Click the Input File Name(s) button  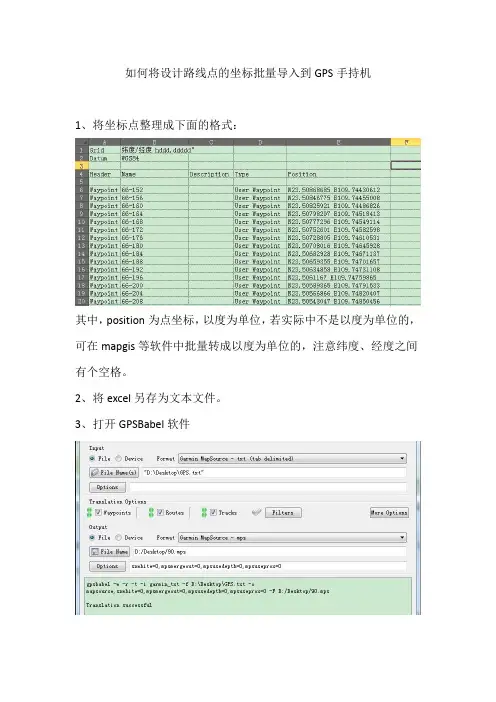(x=114, y=472)
